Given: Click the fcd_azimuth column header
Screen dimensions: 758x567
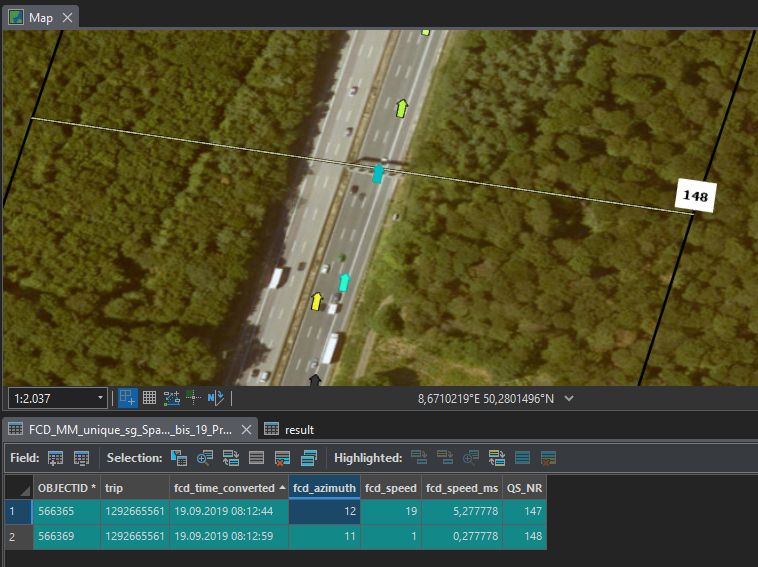Looking at the screenshot, I should [324, 488].
